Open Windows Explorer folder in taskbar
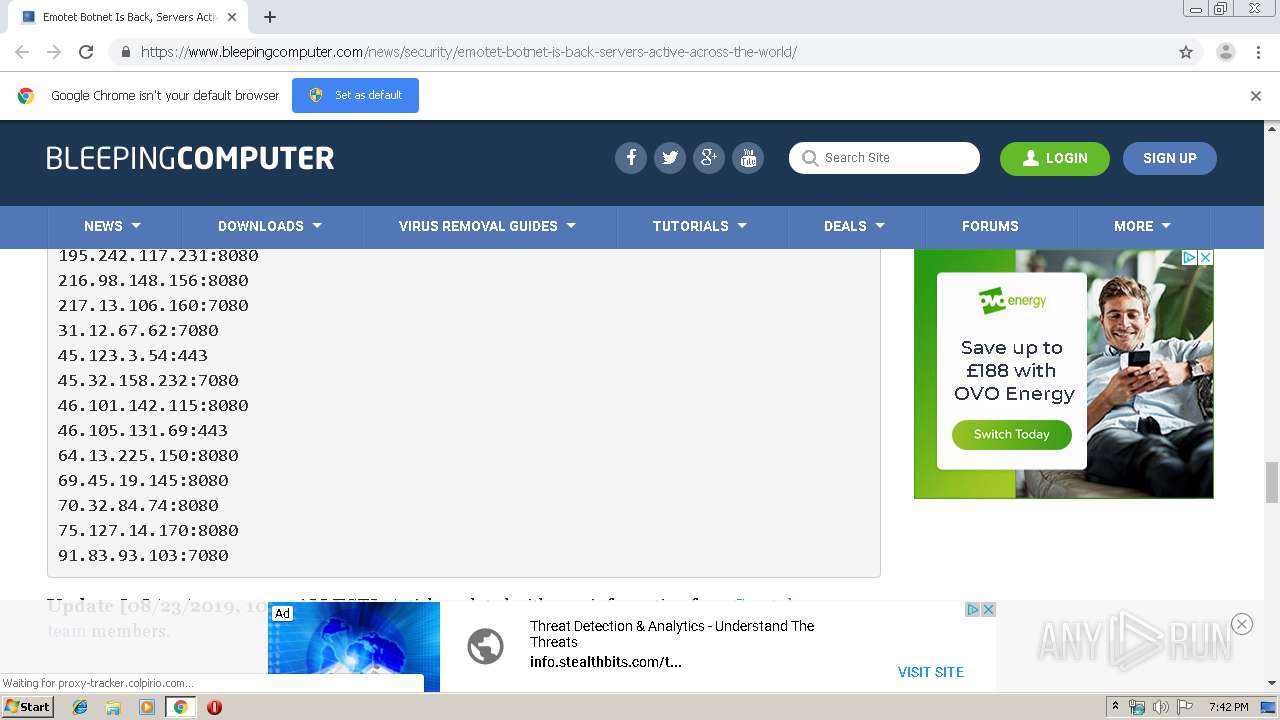This screenshot has height=720, width=1280. (113, 707)
